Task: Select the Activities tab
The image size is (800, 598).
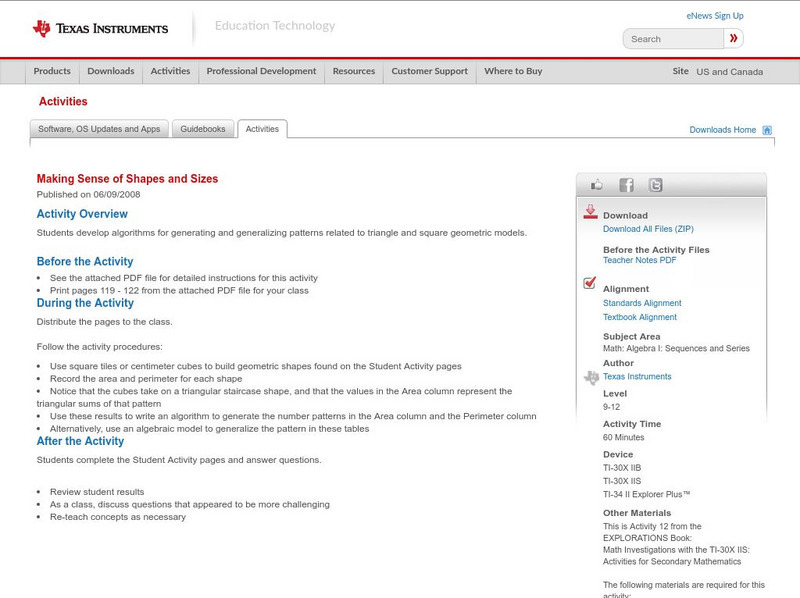Action: click(x=262, y=129)
